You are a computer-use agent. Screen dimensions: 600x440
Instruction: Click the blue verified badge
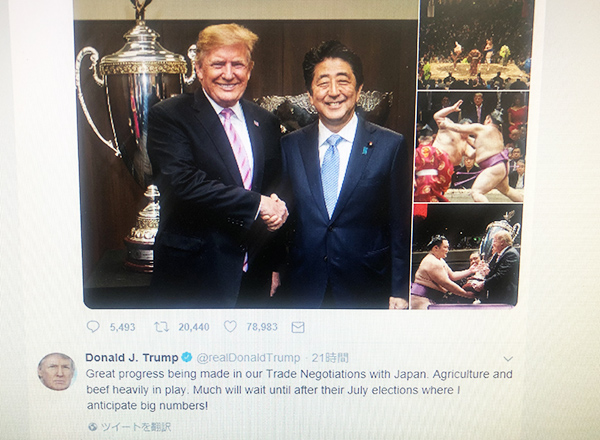tap(187, 357)
